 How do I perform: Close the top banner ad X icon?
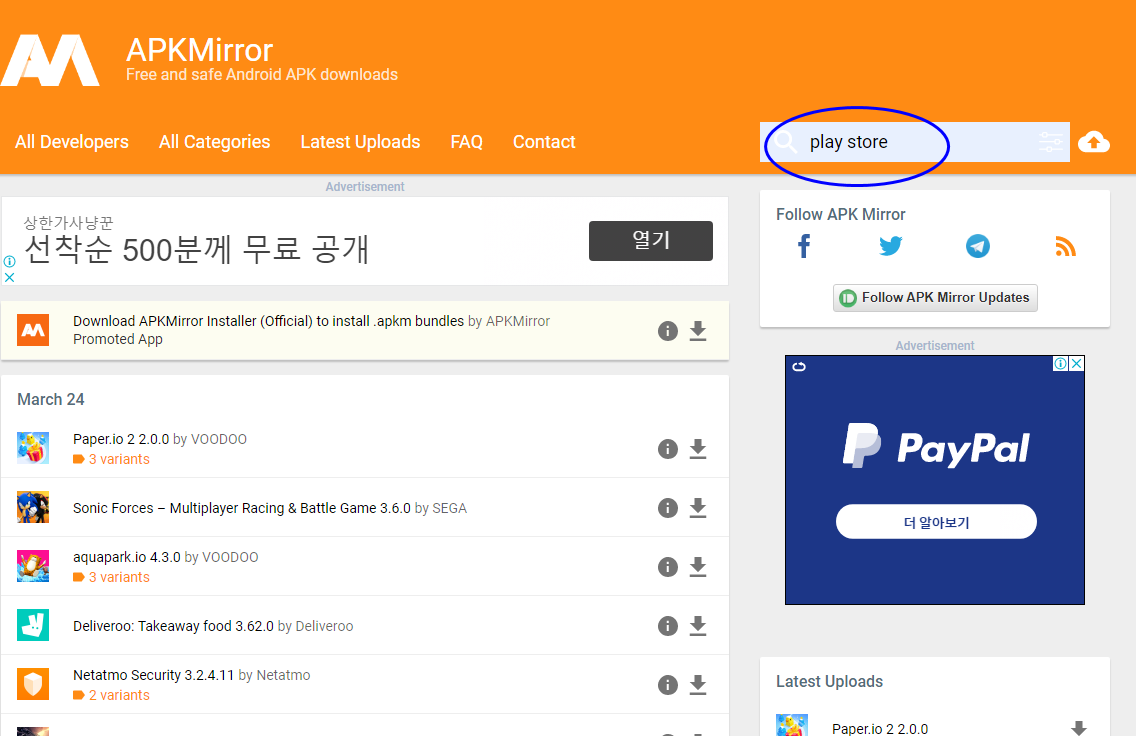point(9,277)
